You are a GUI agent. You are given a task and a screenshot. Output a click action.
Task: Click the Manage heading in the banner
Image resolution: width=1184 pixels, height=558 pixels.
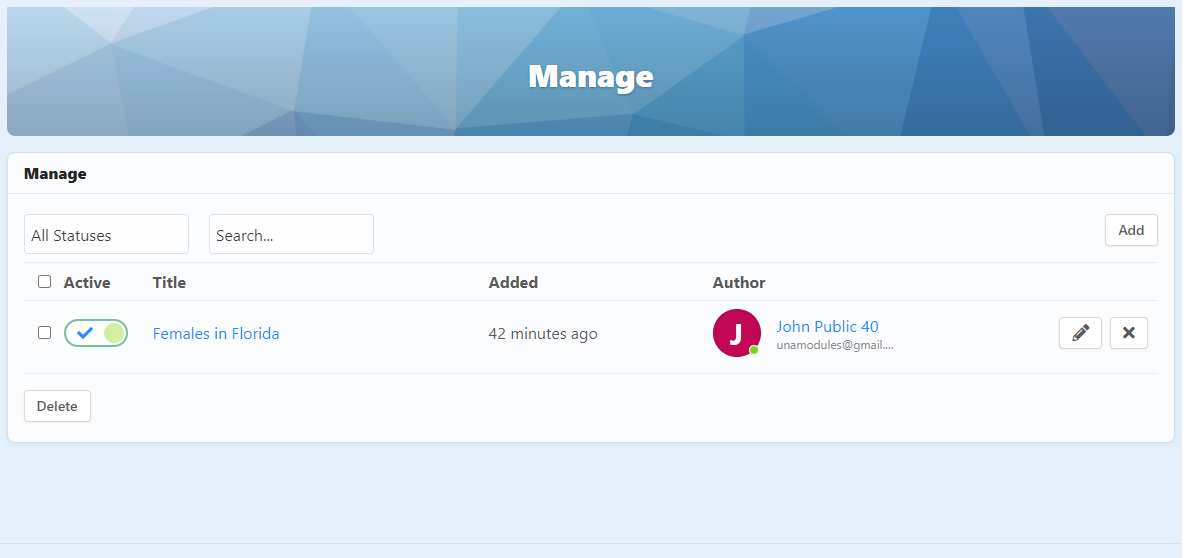(x=590, y=77)
